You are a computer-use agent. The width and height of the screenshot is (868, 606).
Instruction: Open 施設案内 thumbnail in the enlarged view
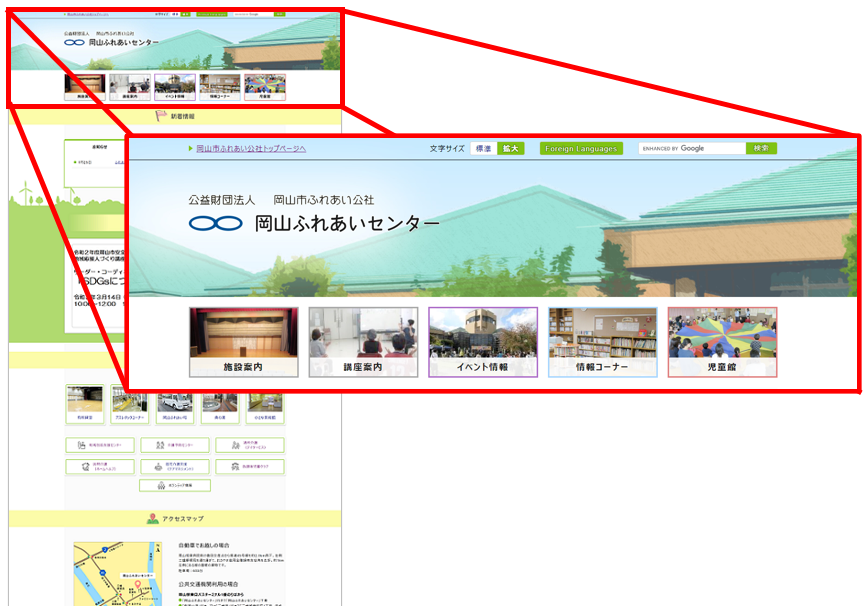244,343
